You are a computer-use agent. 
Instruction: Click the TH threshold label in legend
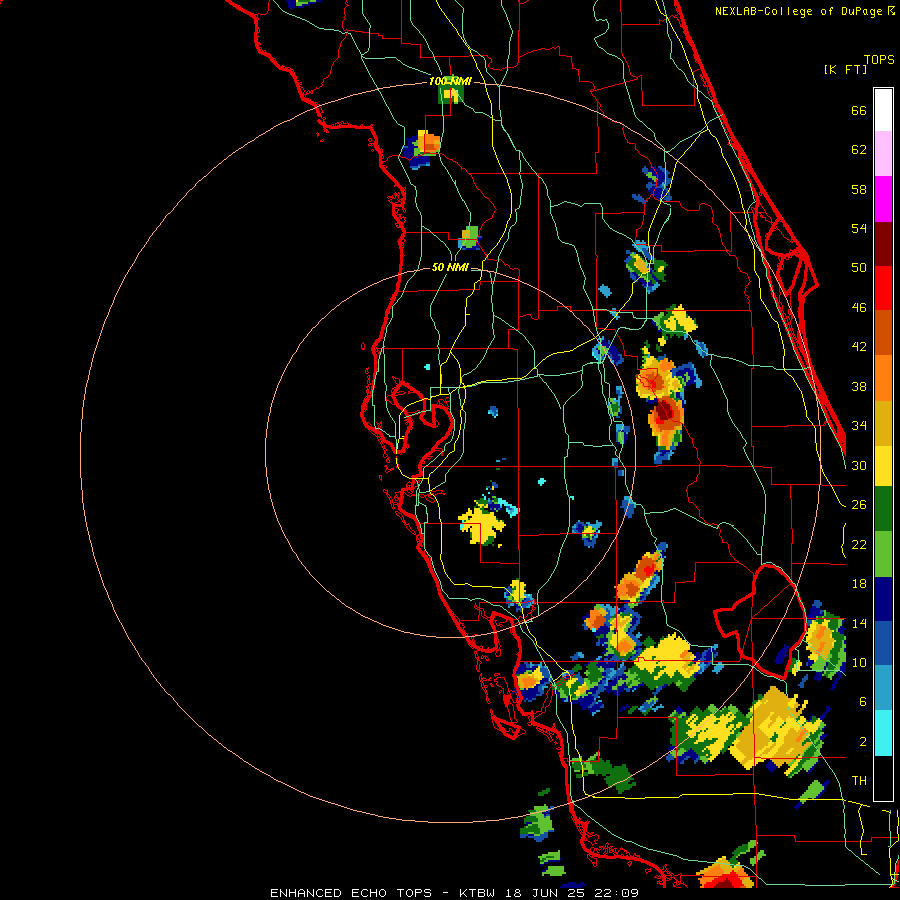(x=859, y=781)
